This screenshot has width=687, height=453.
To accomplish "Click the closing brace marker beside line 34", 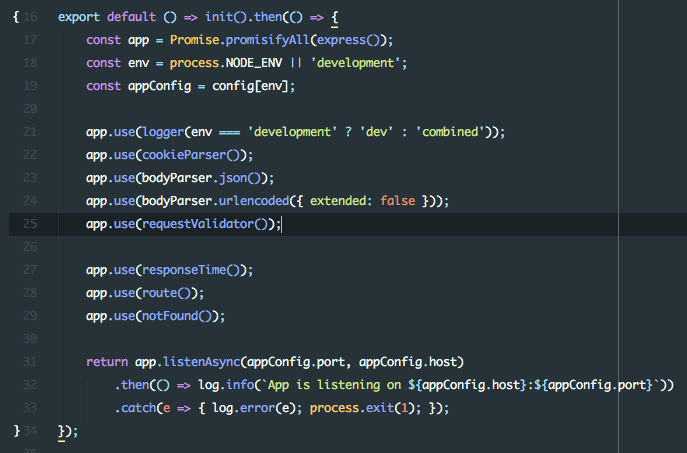I will click(14, 430).
